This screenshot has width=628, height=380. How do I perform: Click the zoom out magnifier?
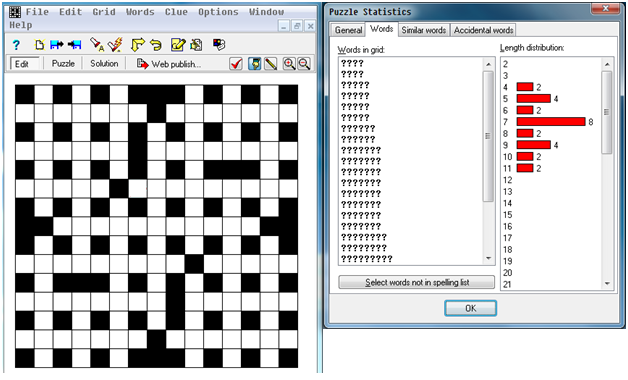point(304,64)
